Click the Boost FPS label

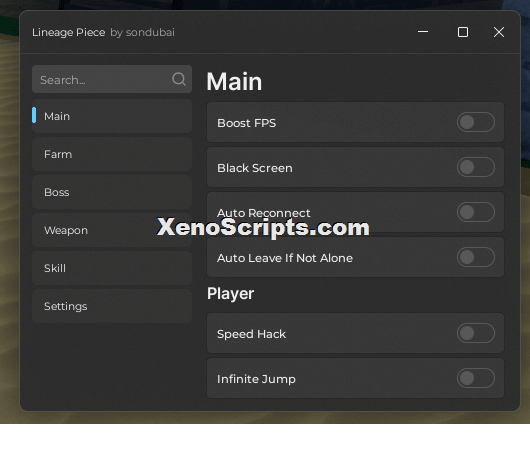point(246,123)
